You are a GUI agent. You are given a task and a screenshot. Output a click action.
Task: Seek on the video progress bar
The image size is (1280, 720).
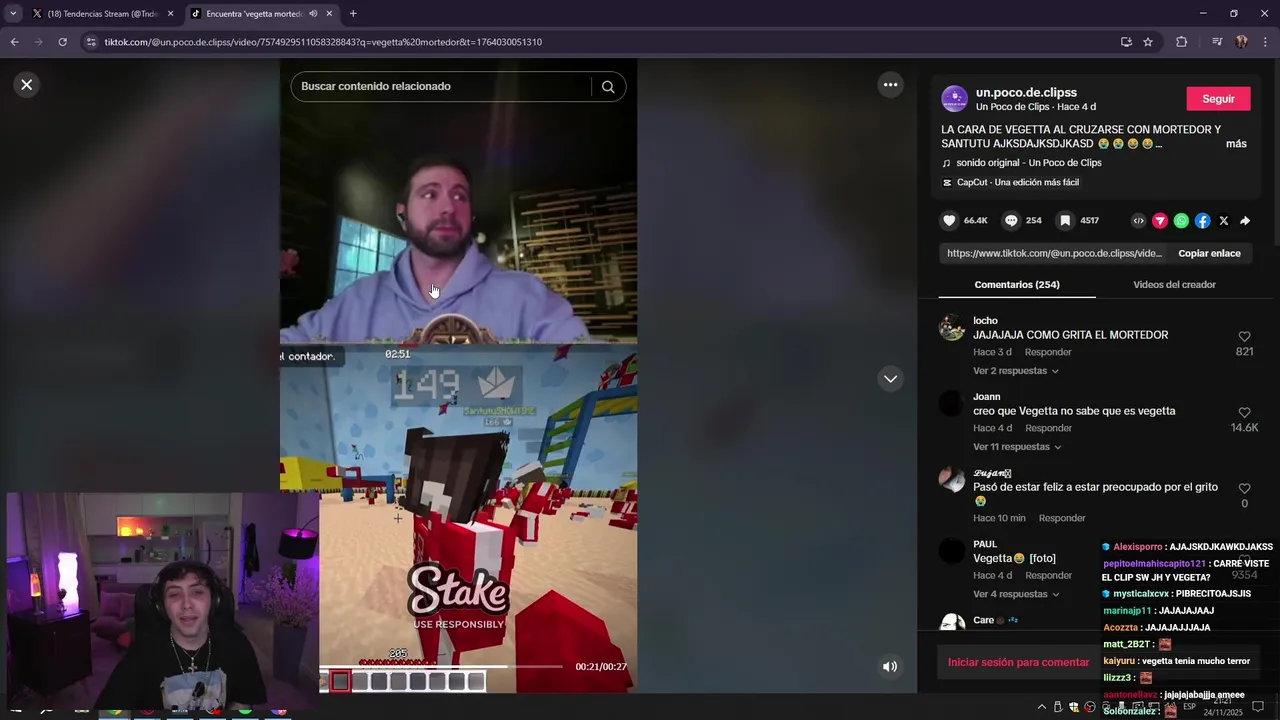pyautogui.click(x=440, y=666)
